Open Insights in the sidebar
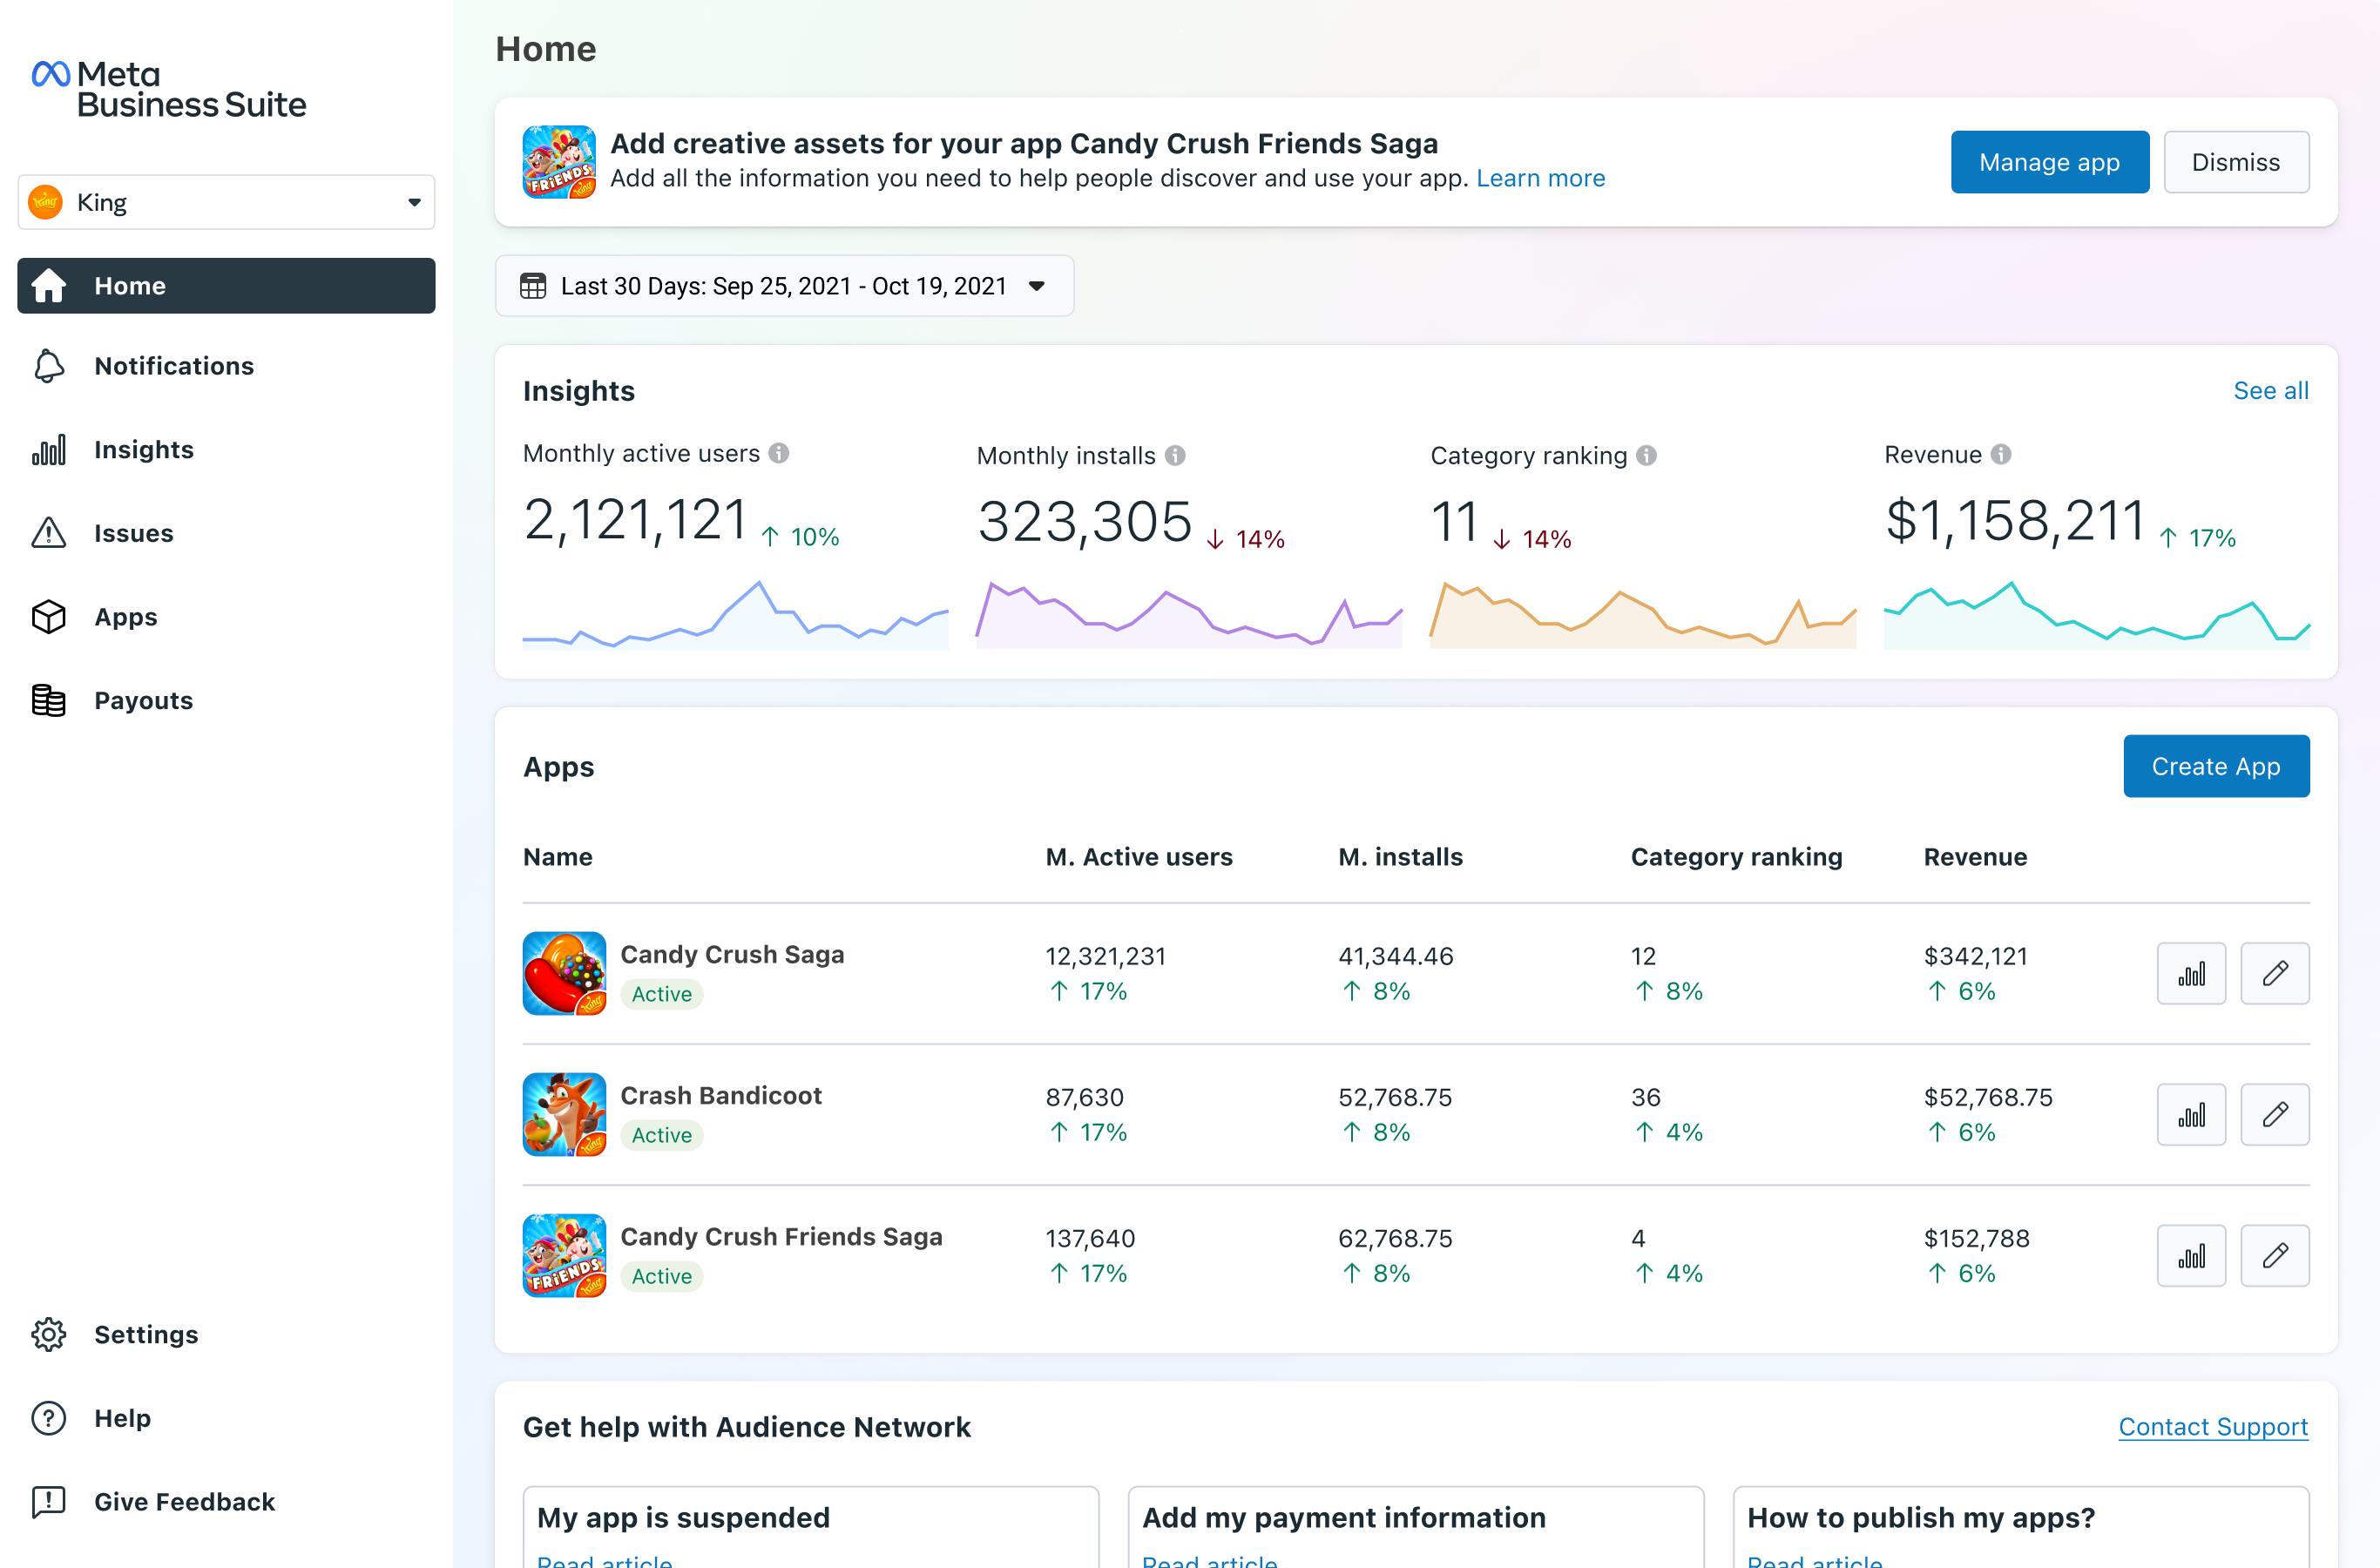Screen dimensions: 2380x1568 point(226,450)
